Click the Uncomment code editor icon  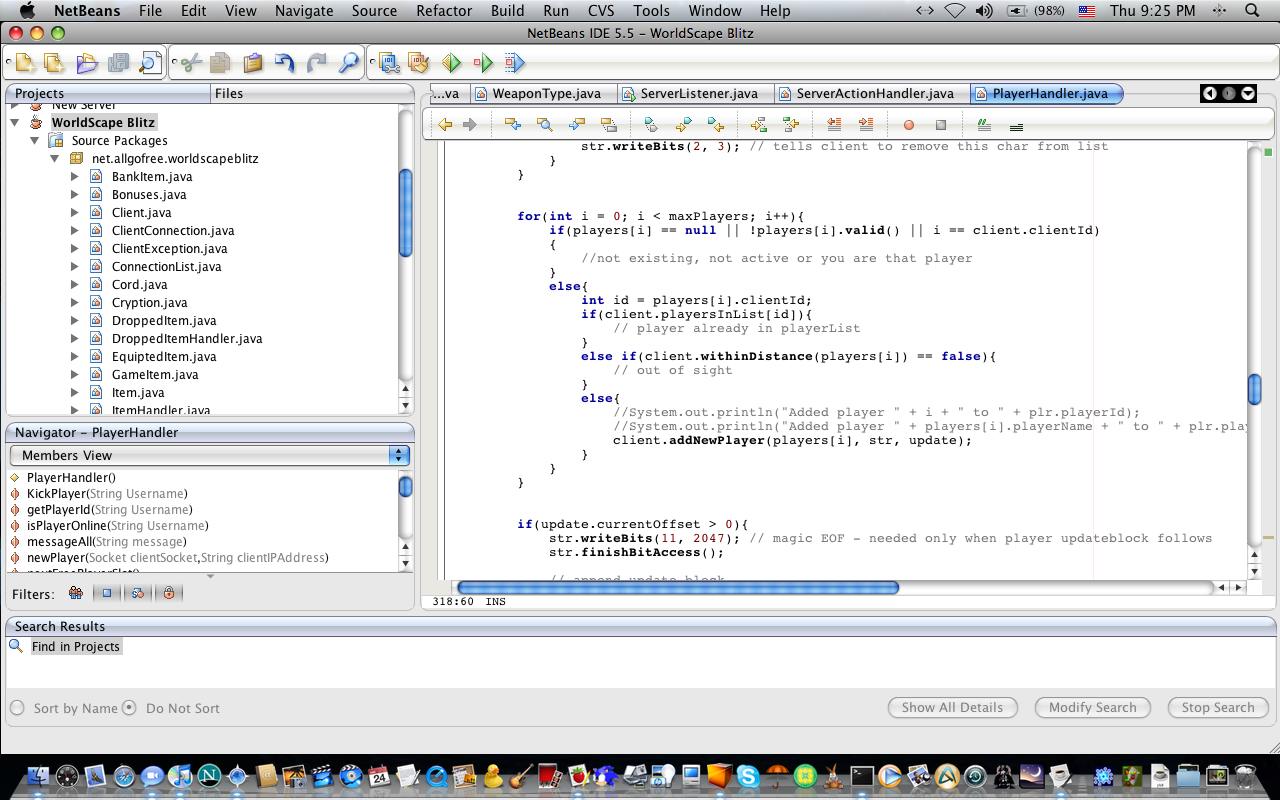(x=1016, y=126)
